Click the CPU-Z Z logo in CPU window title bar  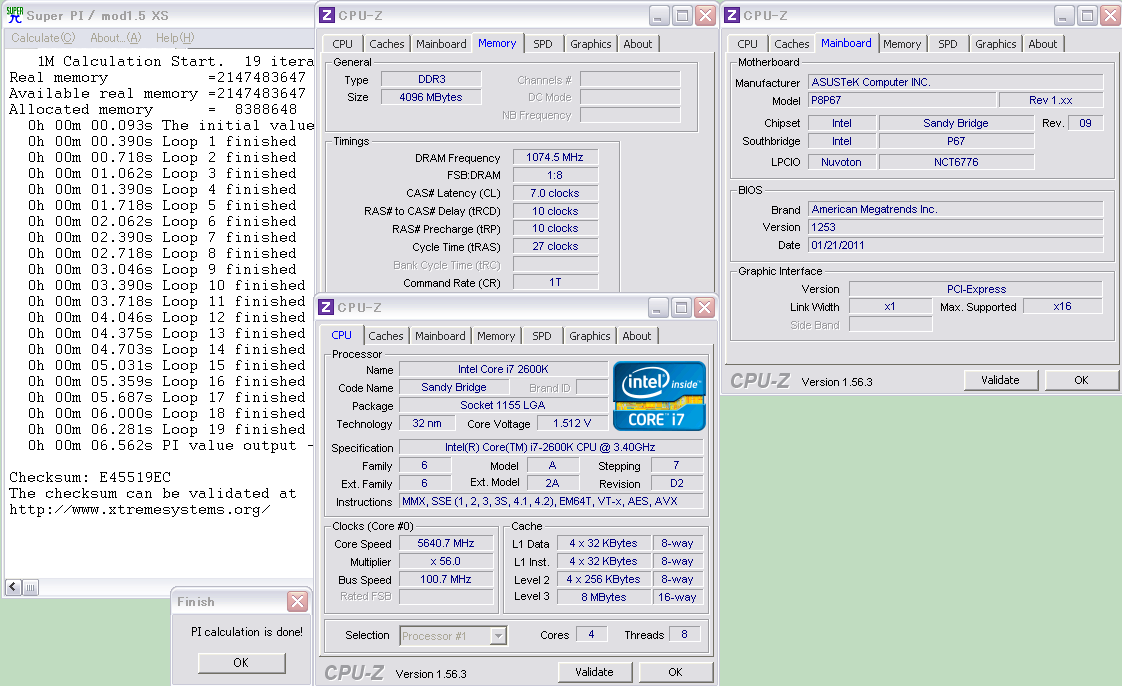(326, 307)
